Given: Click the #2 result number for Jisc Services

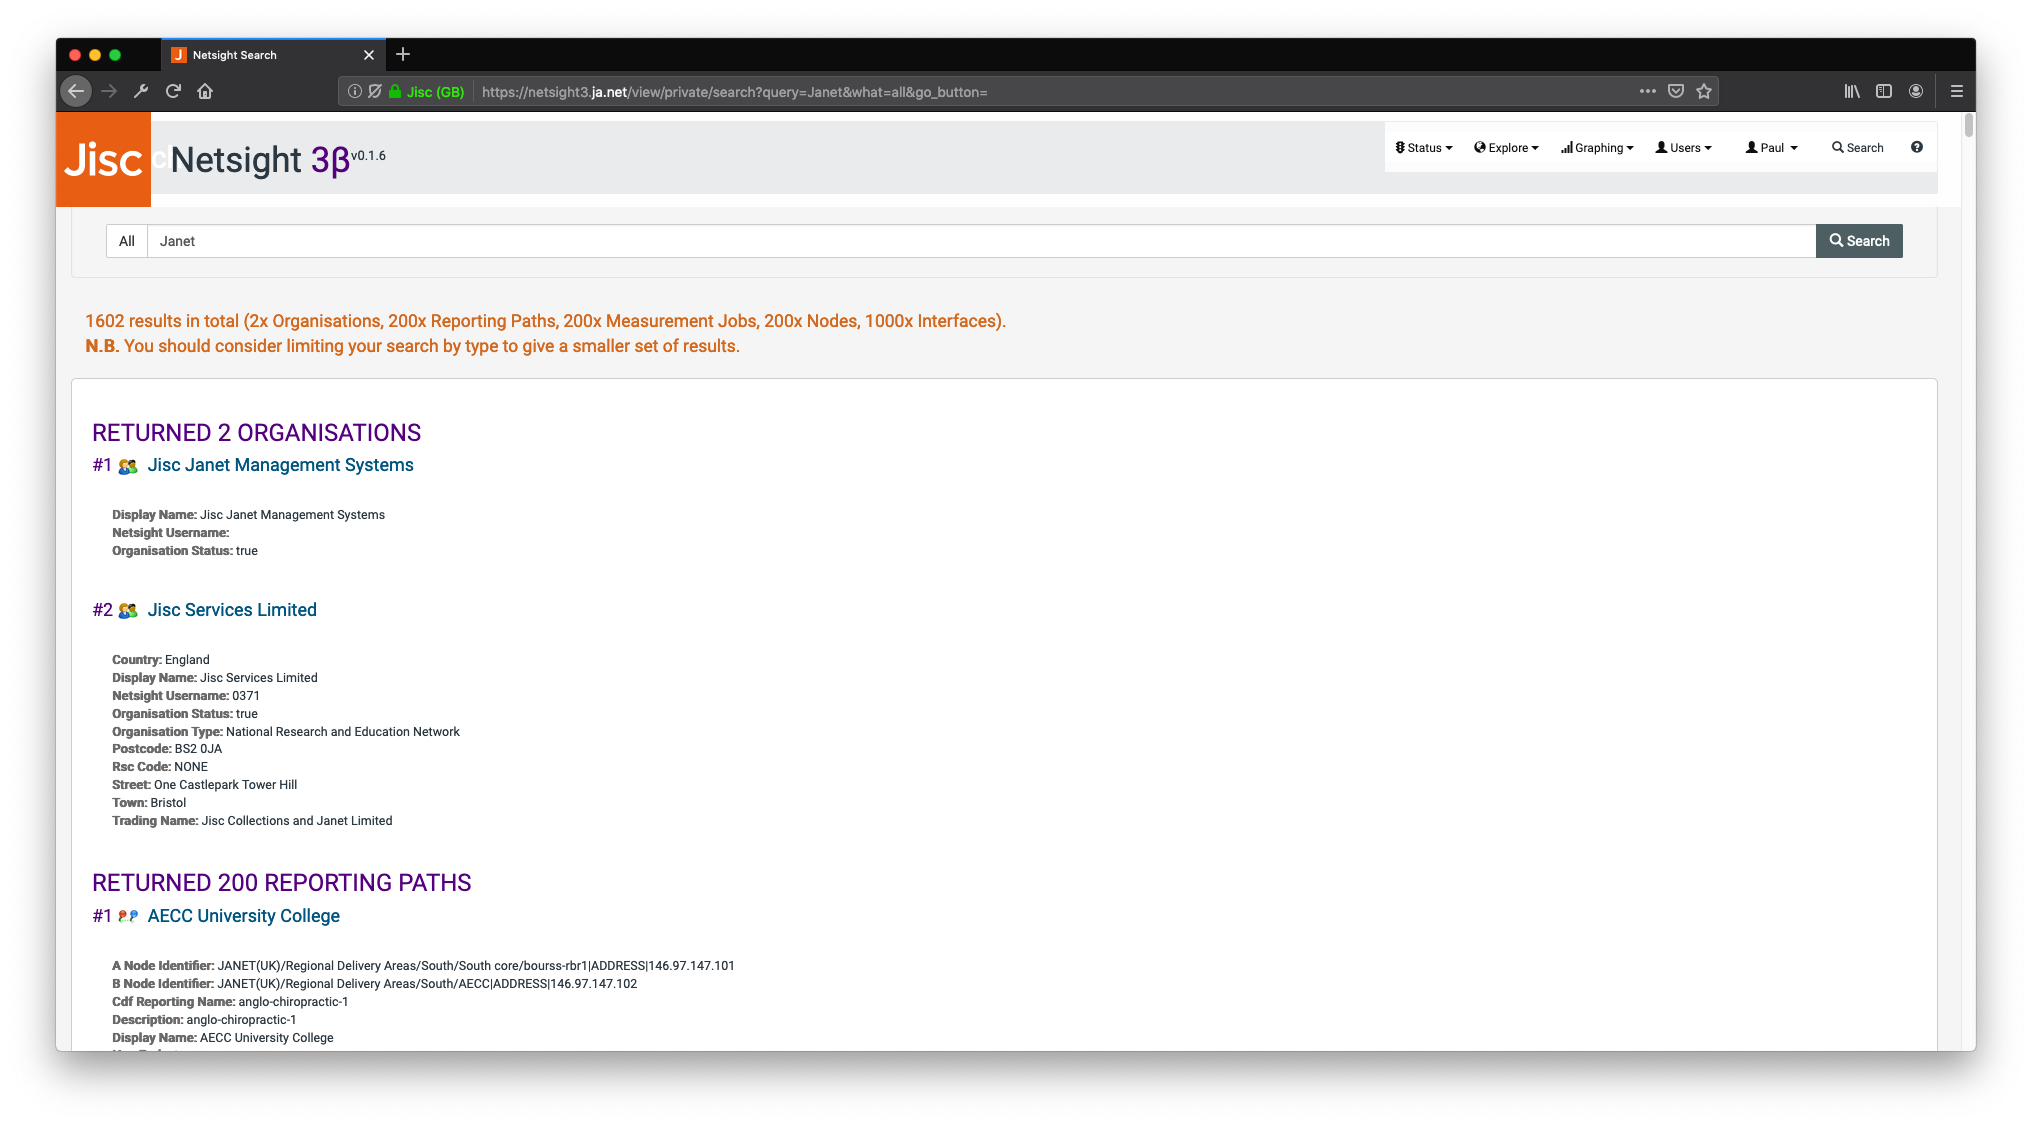Looking at the screenshot, I should click(x=103, y=610).
